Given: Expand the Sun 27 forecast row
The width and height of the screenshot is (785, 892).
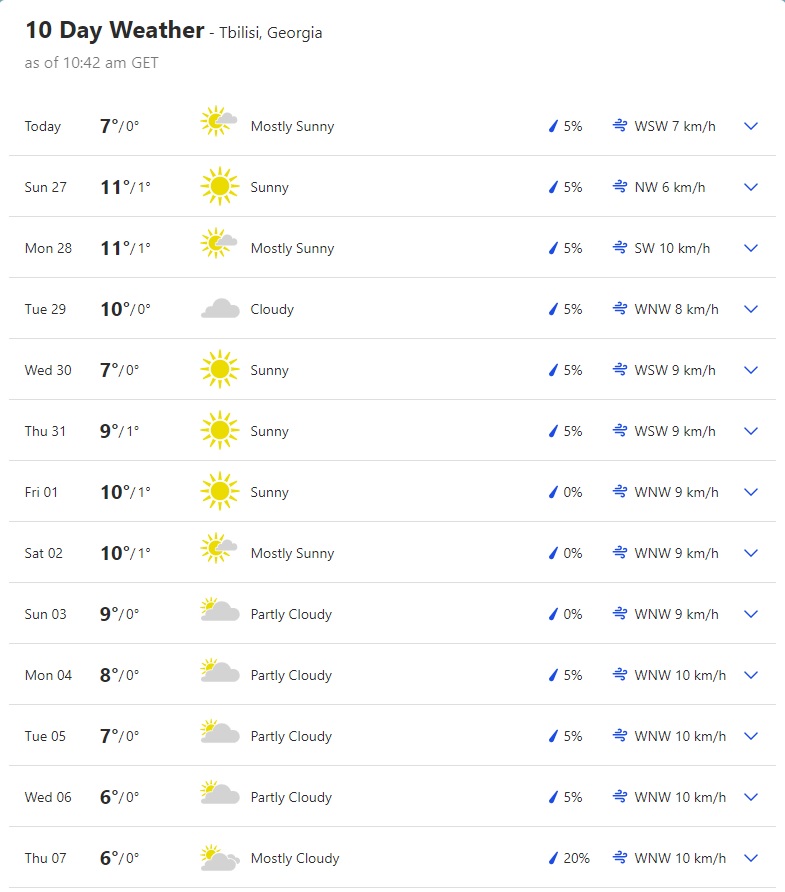Looking at the screenshot, I should click(x=751, y=187).
